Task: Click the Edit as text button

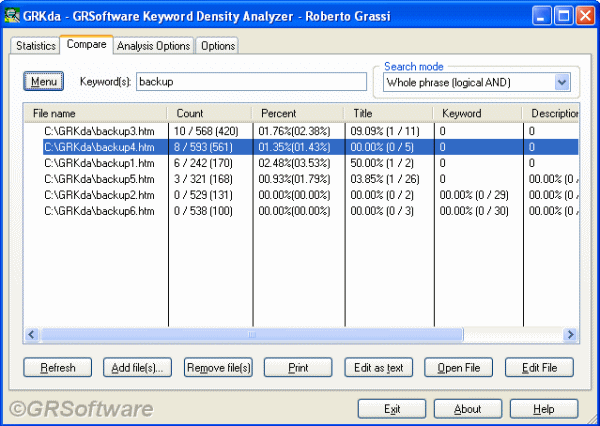Action: click(x=378, y=367)
